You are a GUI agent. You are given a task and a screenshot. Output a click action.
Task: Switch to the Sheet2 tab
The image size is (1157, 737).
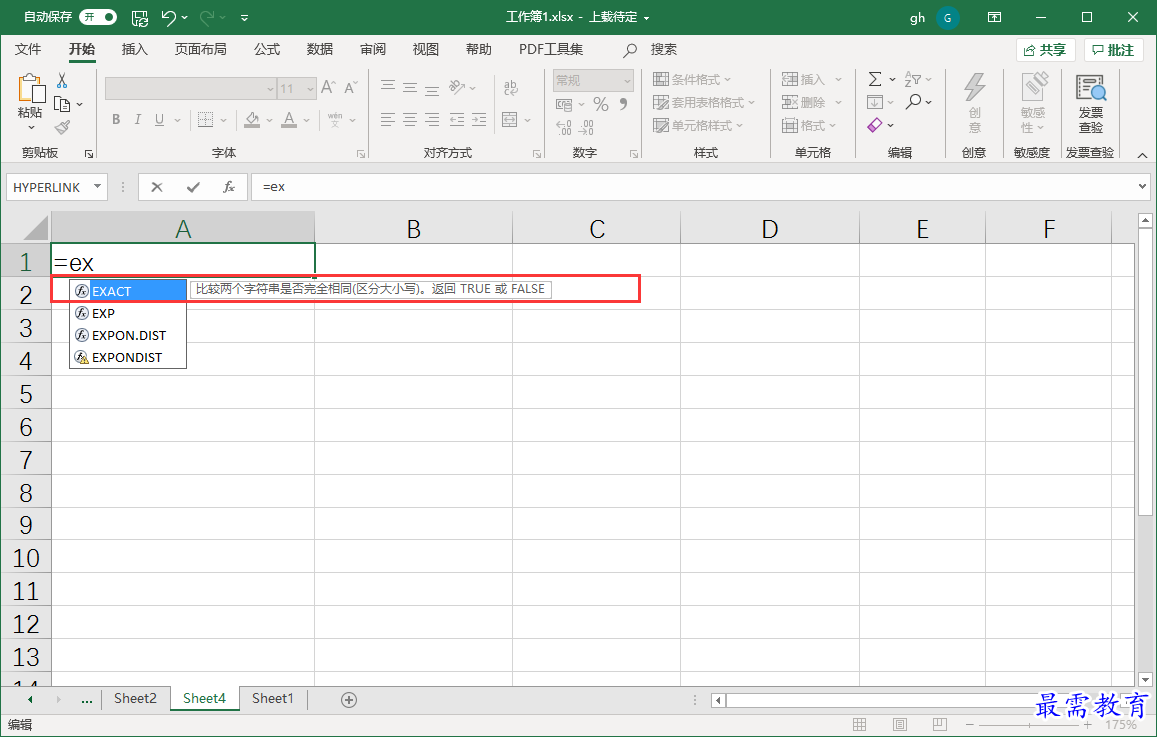click(135, 698)
